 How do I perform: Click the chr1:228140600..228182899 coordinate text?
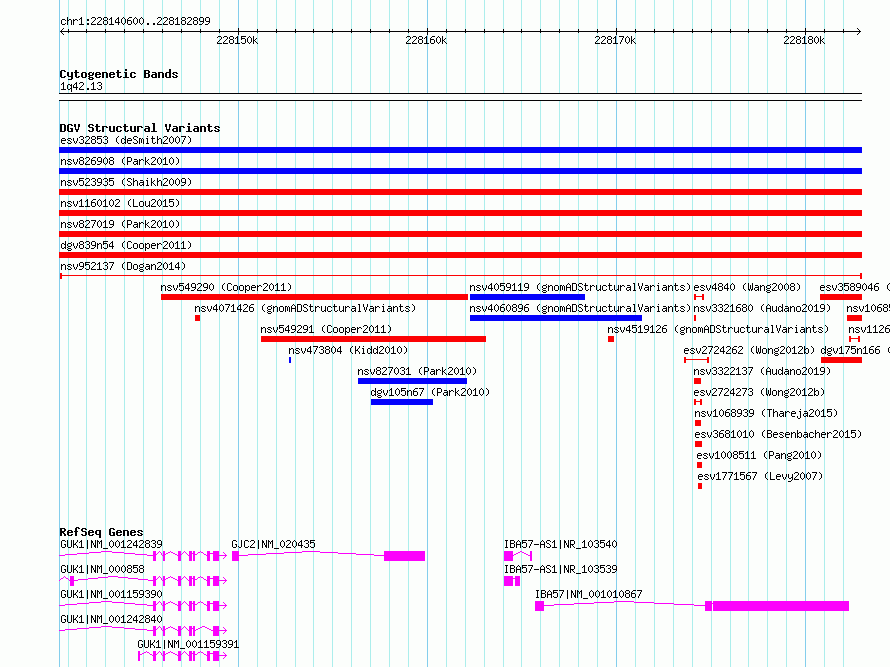(135, 21)
